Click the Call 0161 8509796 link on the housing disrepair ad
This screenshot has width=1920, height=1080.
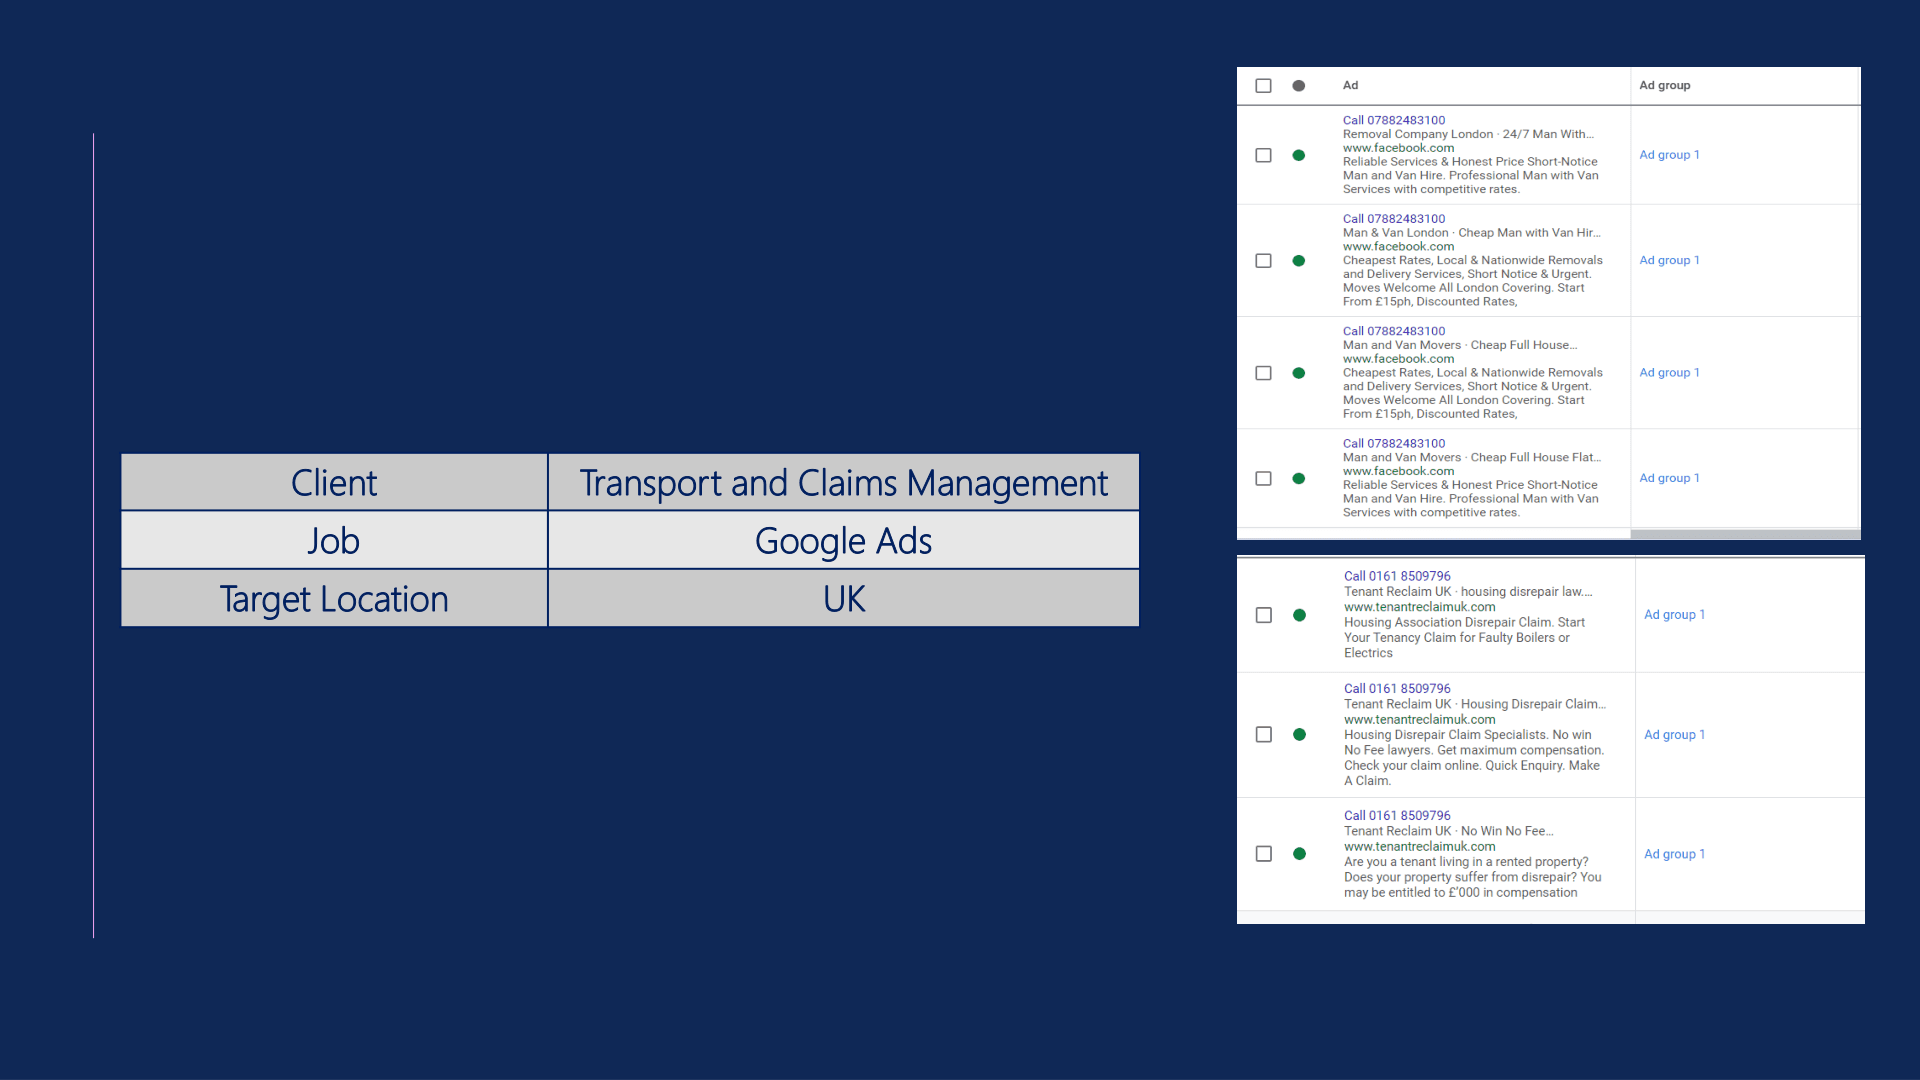1396,575
